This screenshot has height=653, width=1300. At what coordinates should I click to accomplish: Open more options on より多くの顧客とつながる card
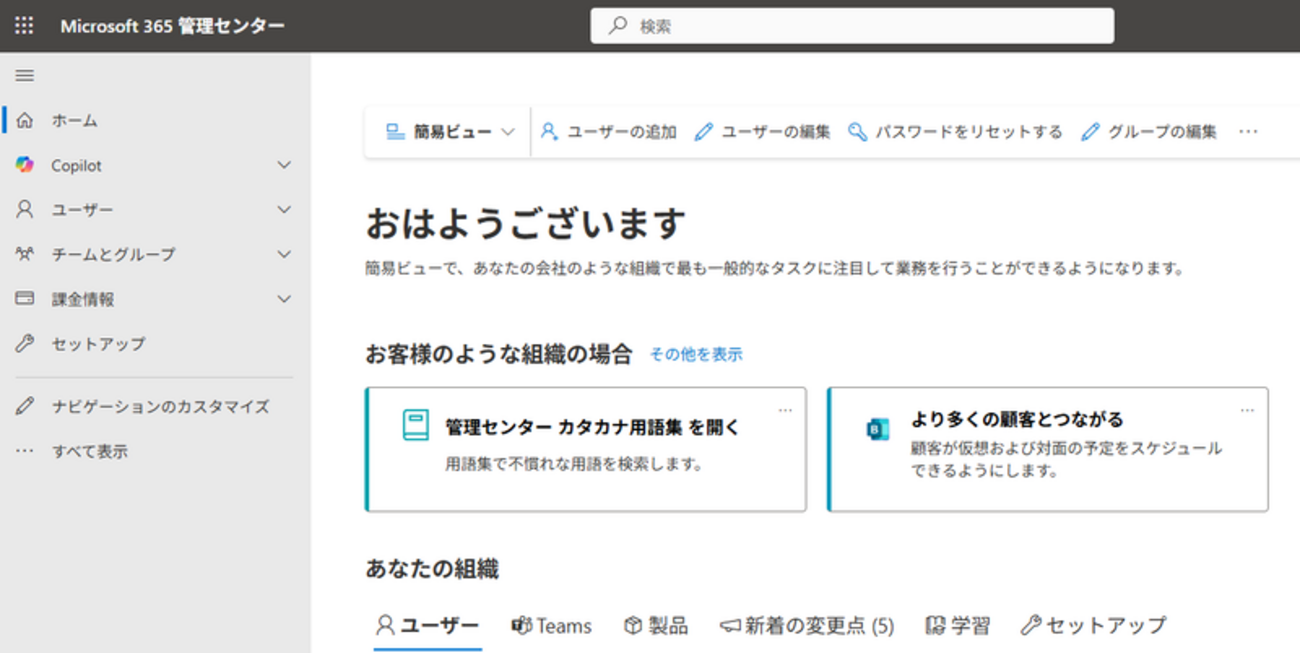1247,410
